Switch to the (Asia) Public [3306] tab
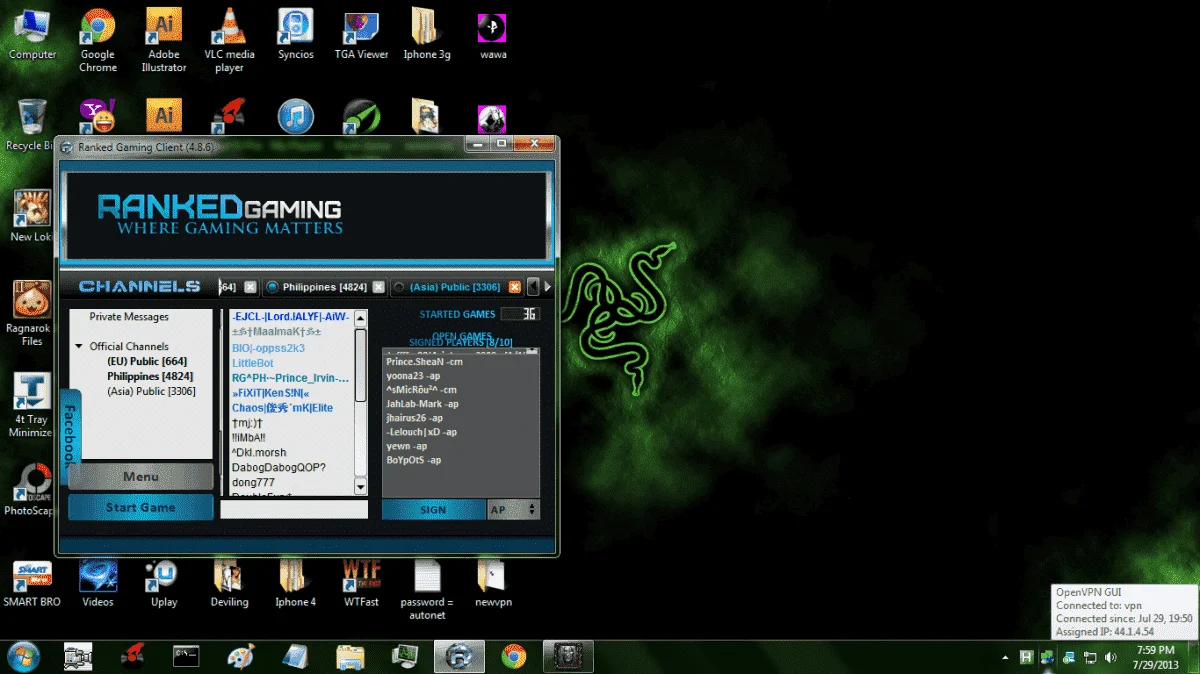 pos(457,287)
